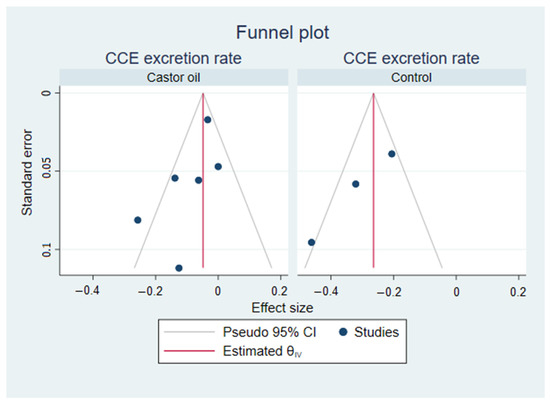Click the leftmost study dot in Castor oil panel

[x=138, y=220]
